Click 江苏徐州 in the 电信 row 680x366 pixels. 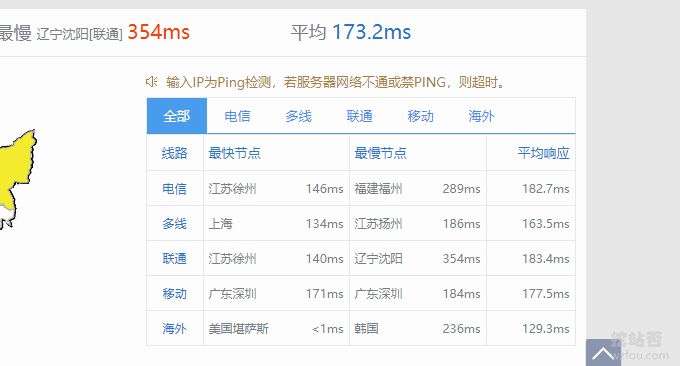(232, 189)
